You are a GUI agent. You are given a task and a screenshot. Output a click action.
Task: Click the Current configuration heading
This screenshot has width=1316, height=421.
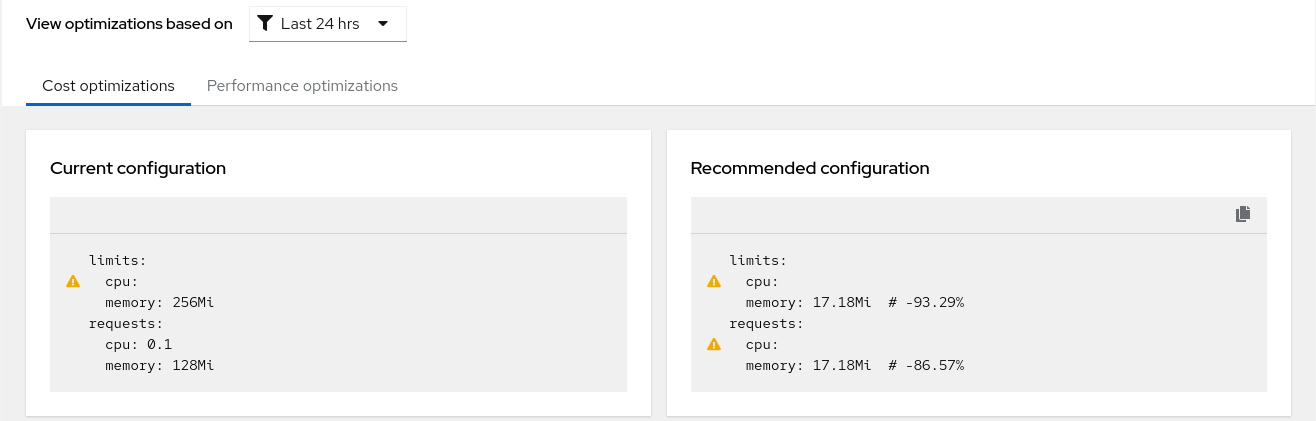[138, 168]
